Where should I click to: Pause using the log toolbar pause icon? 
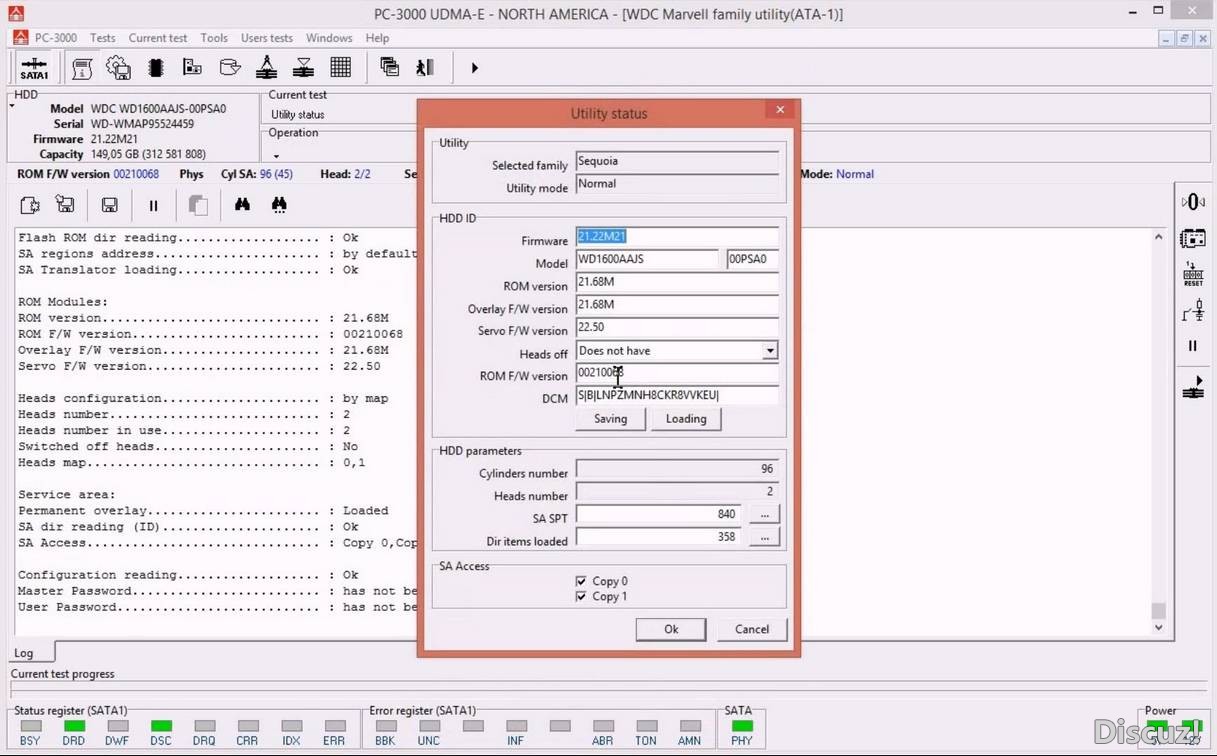(154, 205)
